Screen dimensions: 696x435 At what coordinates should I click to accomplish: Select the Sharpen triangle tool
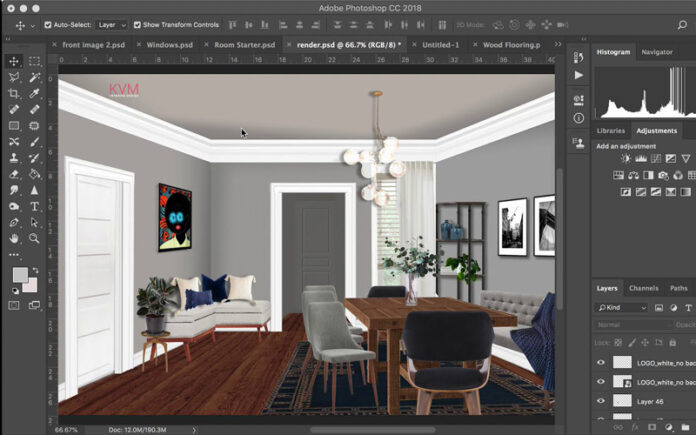click(34, 190)
